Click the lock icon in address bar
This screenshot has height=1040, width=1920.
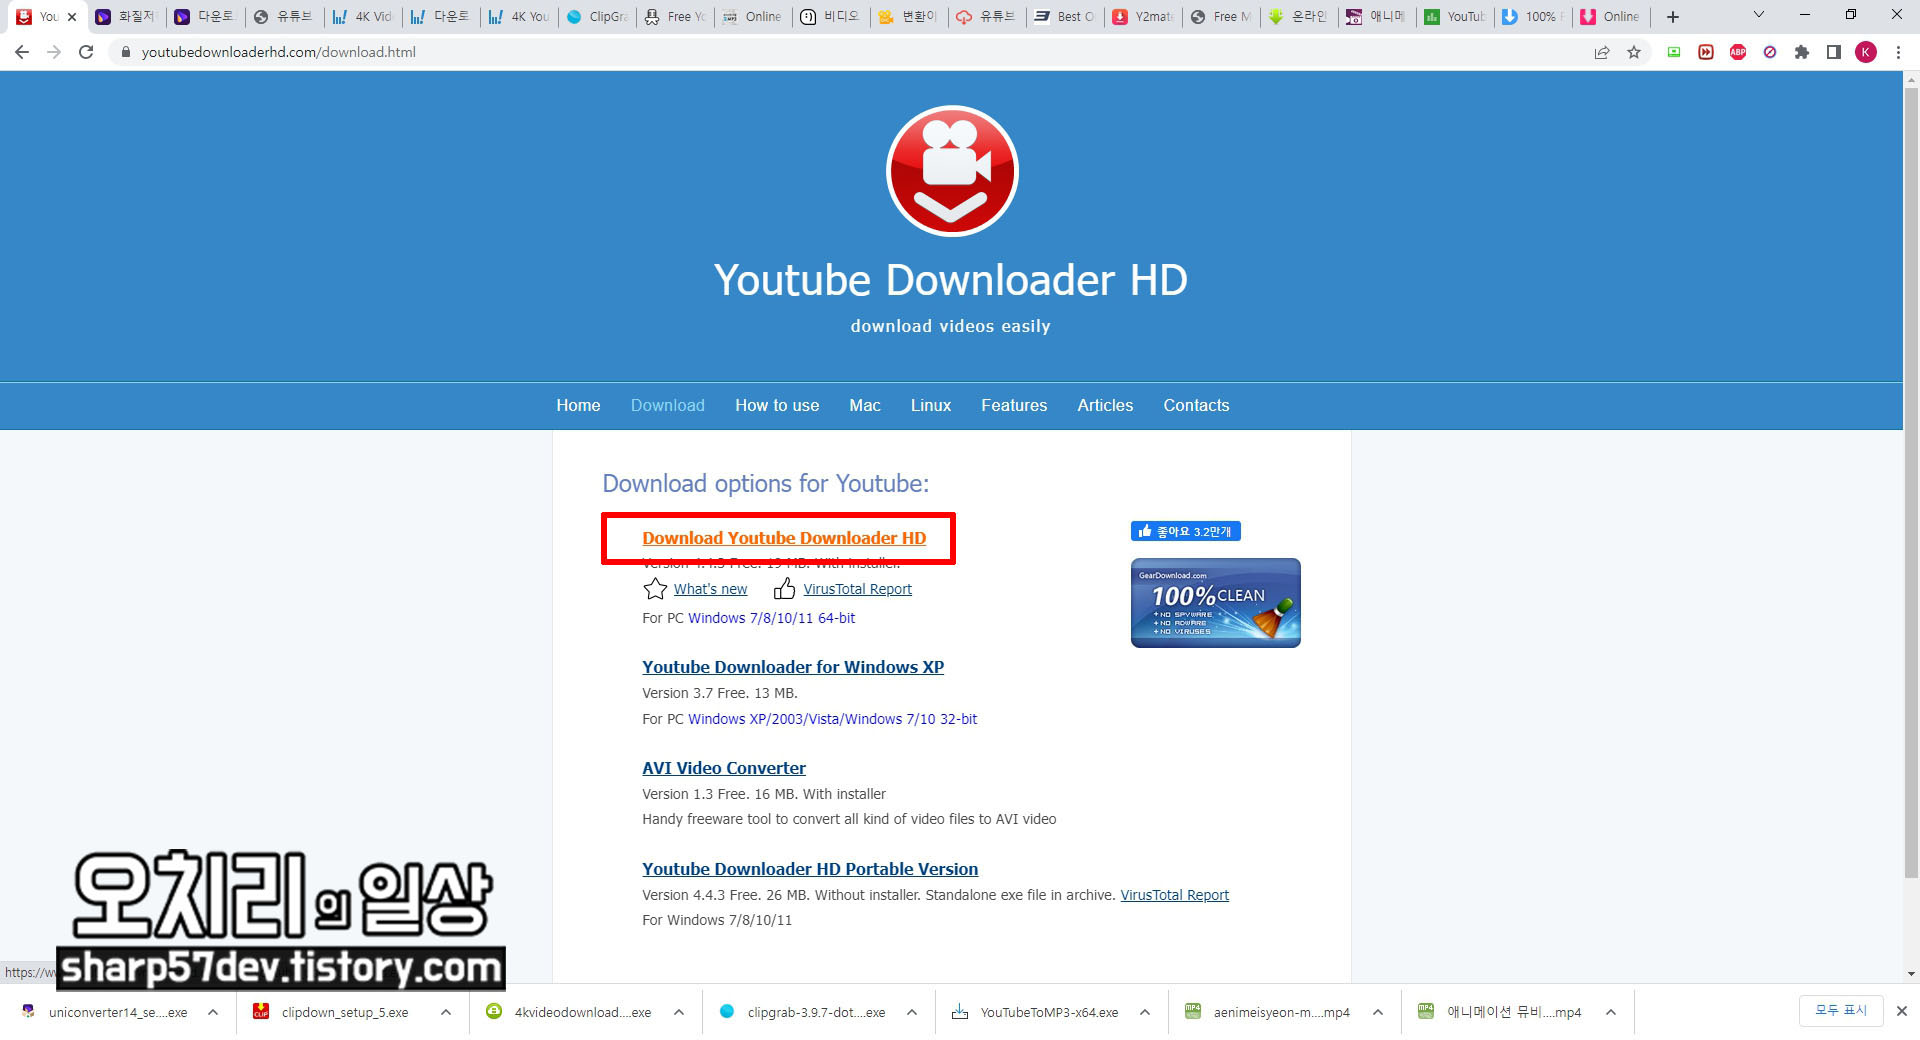tap(126, 52)
